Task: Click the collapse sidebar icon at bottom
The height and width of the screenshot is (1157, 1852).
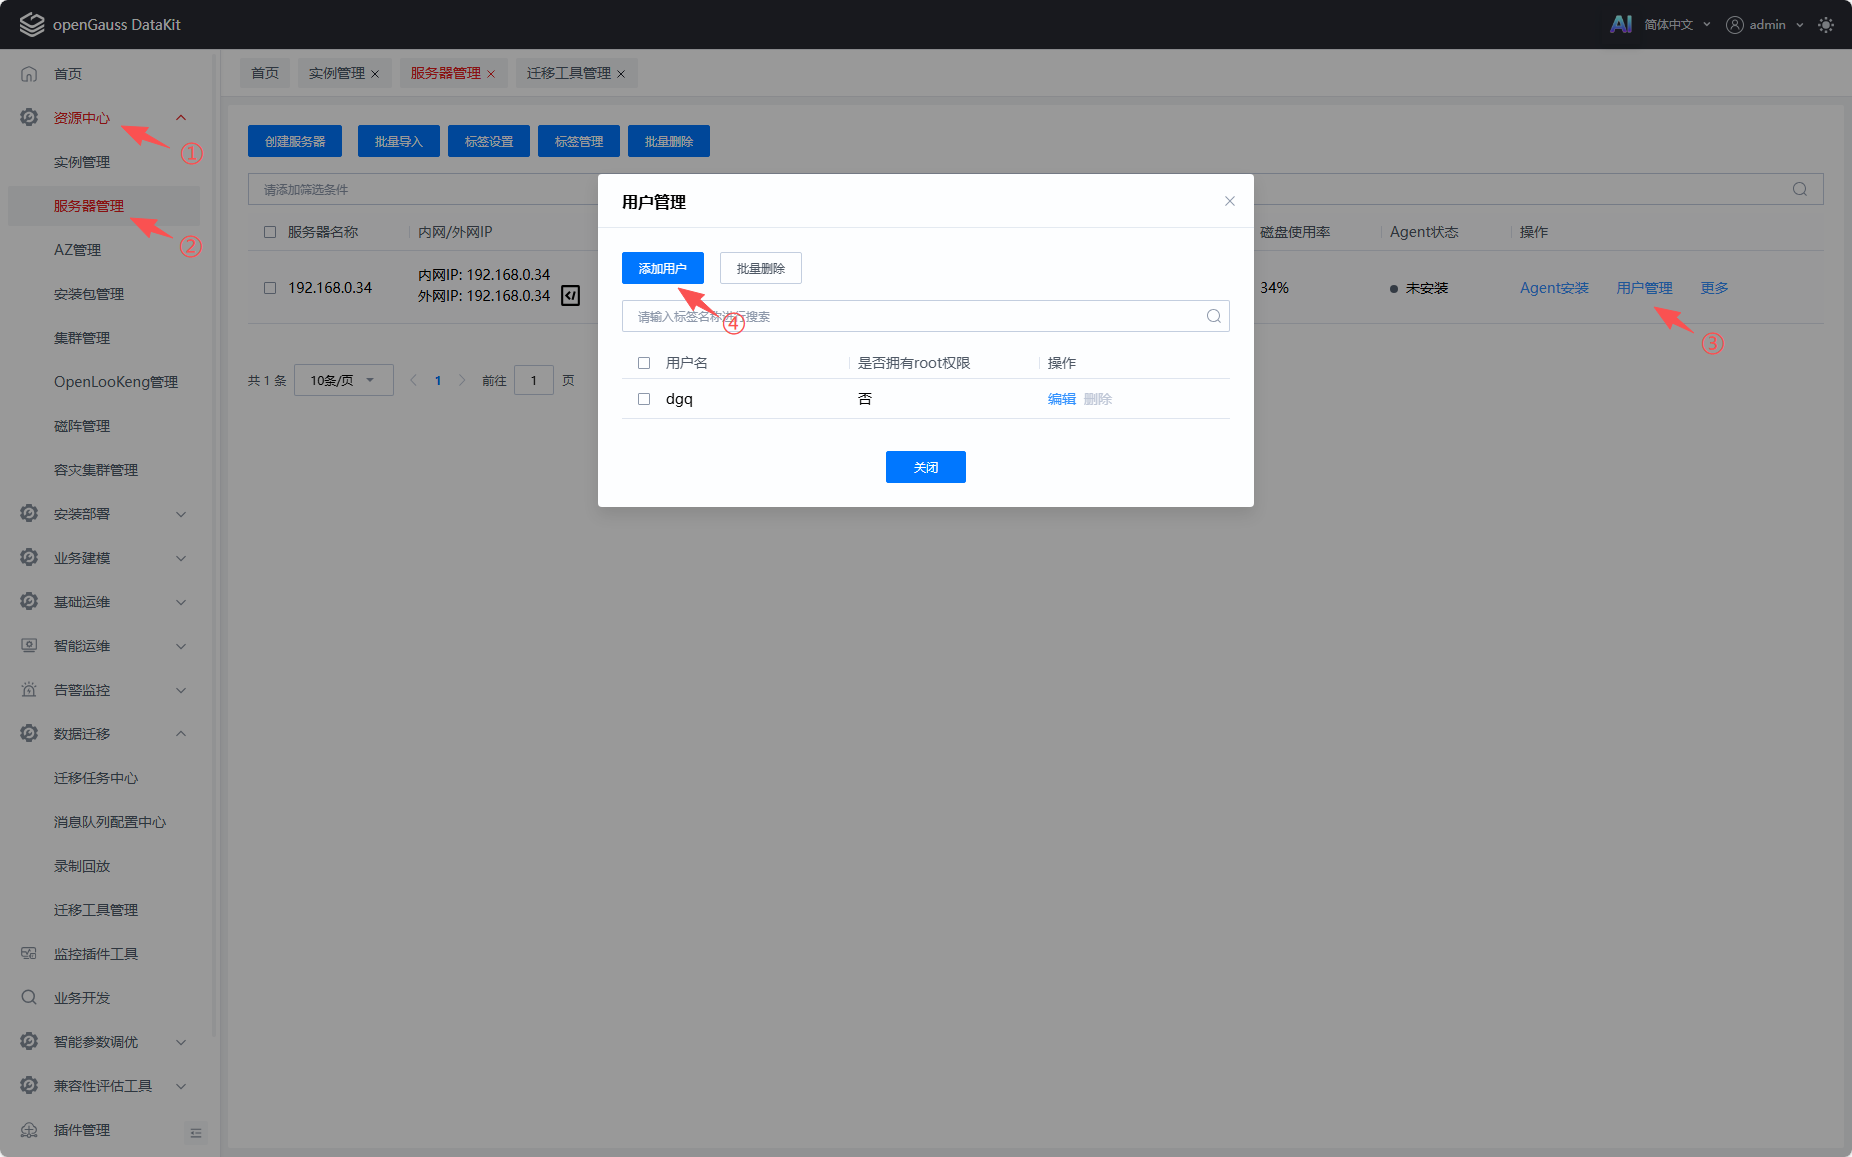Action: pyautogui.click(x=196, y=1133)
